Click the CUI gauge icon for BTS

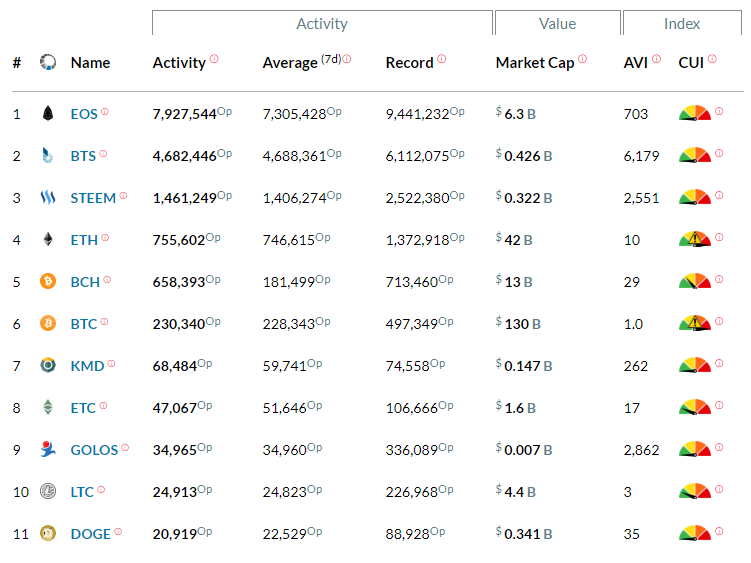695,155
